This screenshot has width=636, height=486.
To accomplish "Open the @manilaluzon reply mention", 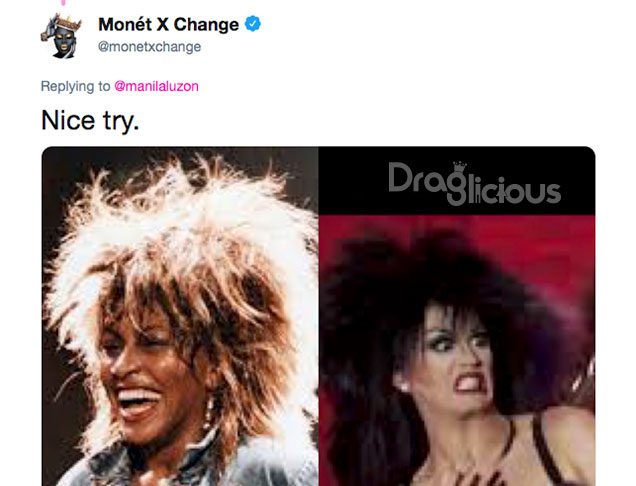I will coord(157,86).
